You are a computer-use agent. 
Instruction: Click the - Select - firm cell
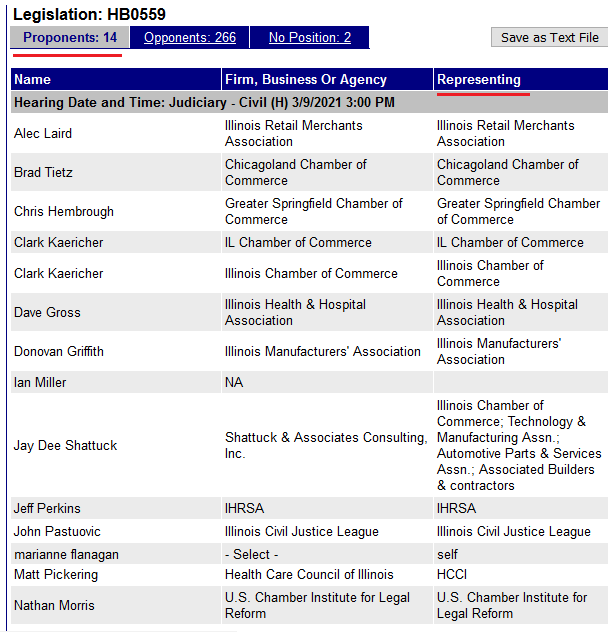point(251,555)
